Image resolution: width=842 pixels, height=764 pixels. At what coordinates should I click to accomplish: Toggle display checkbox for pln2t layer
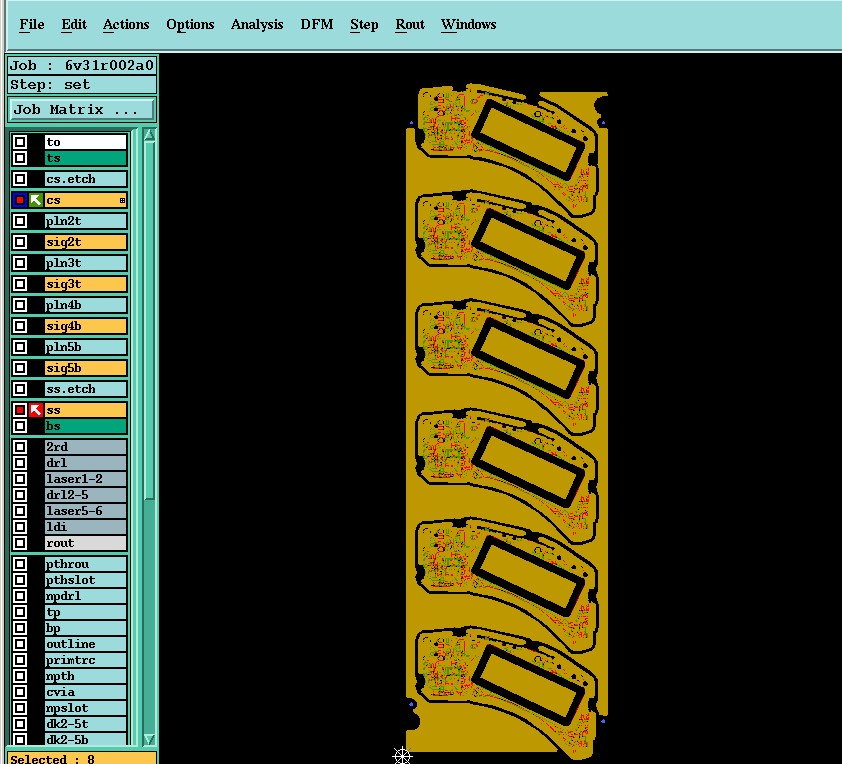click(x=20, y=221)
